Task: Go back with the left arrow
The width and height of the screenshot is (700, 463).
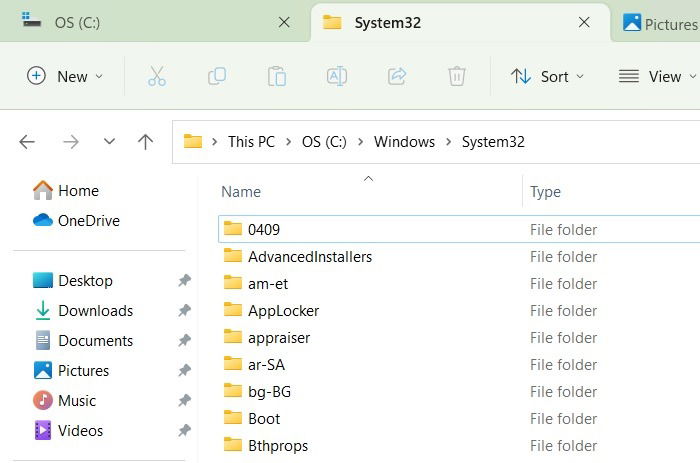Action: tap(27, 142)
